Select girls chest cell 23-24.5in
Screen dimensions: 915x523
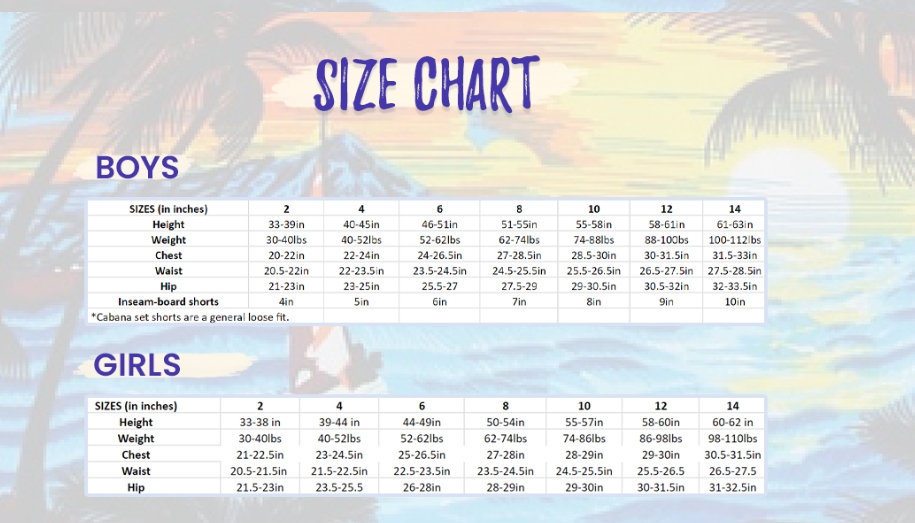click(x=339, y=455)
